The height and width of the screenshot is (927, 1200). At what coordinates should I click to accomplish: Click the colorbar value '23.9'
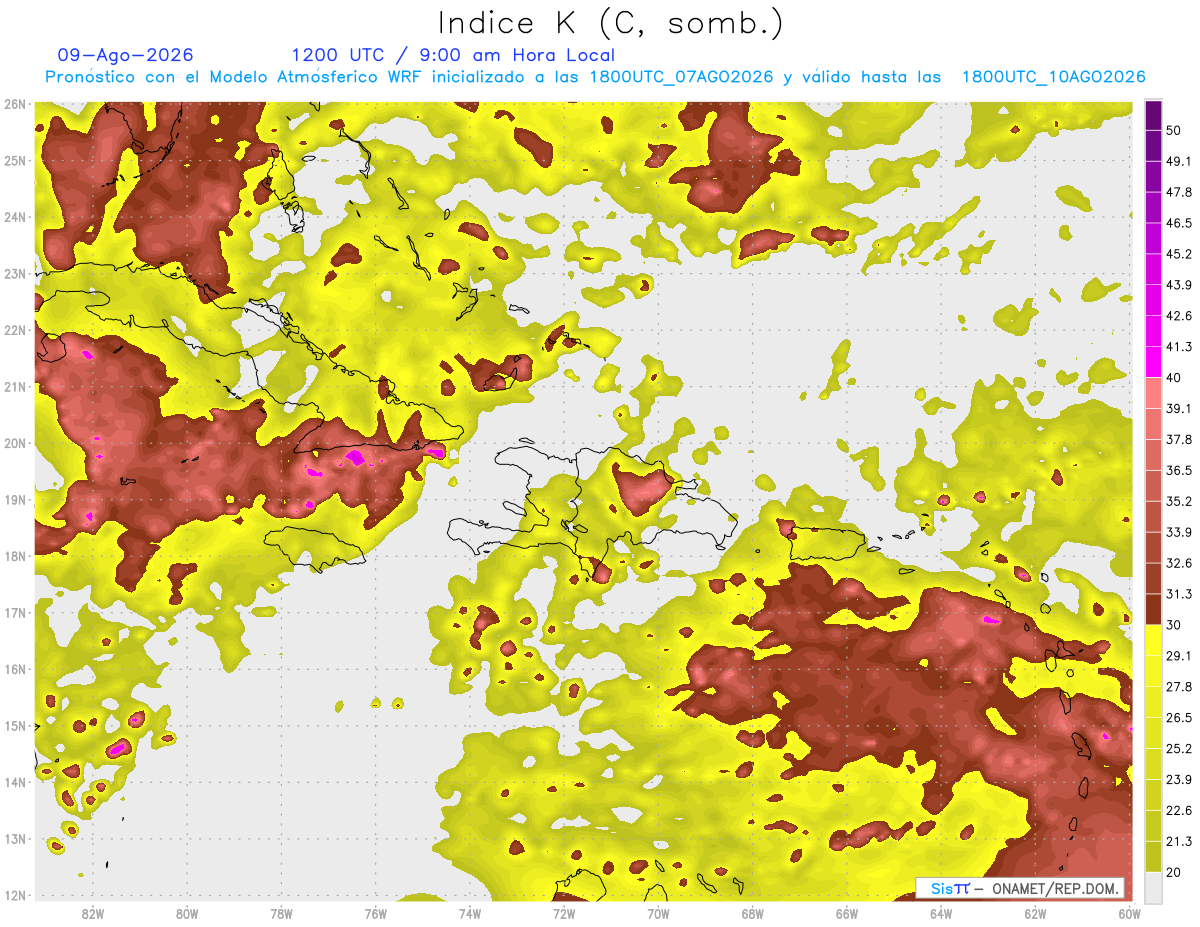(x=1179, y=780)
